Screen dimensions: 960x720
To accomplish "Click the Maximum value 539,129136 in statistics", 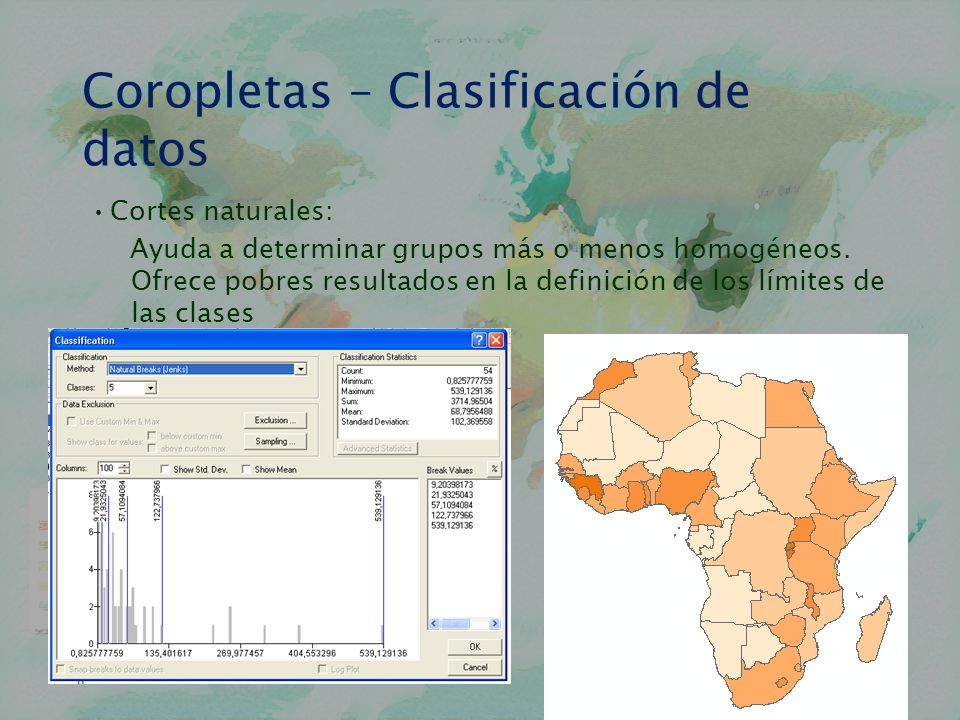I will (x=471, y=391).
